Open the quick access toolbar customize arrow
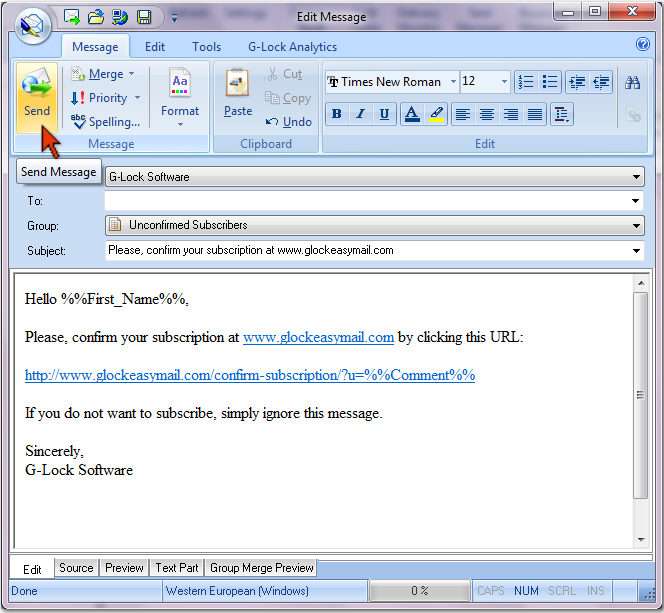Viewport: 664px width, 613px height. pyautogui.click(x=174, y=18)
